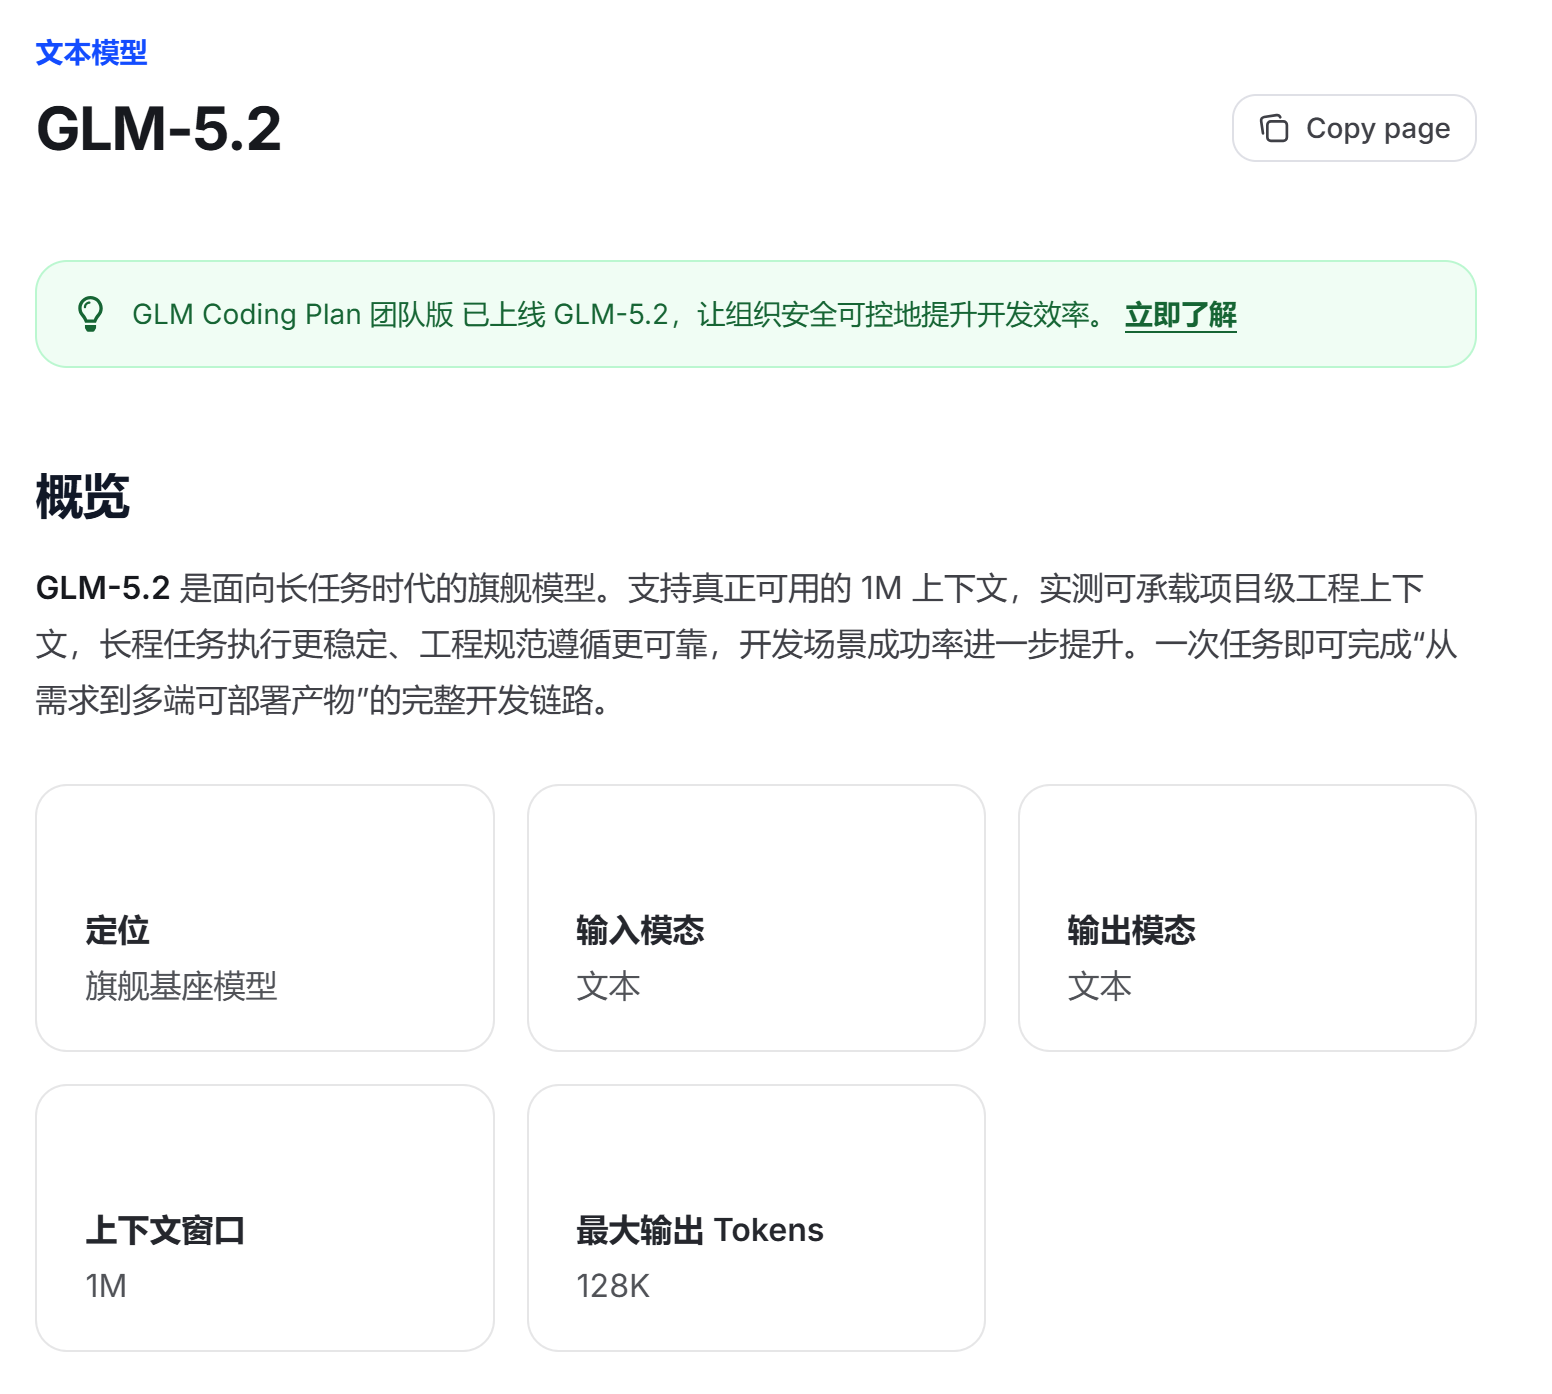Image resolution: width=1552 pixels, height=1394 pixels.
Task: Click the 文本 value under 输出模态
Action: click(1099, 986)
